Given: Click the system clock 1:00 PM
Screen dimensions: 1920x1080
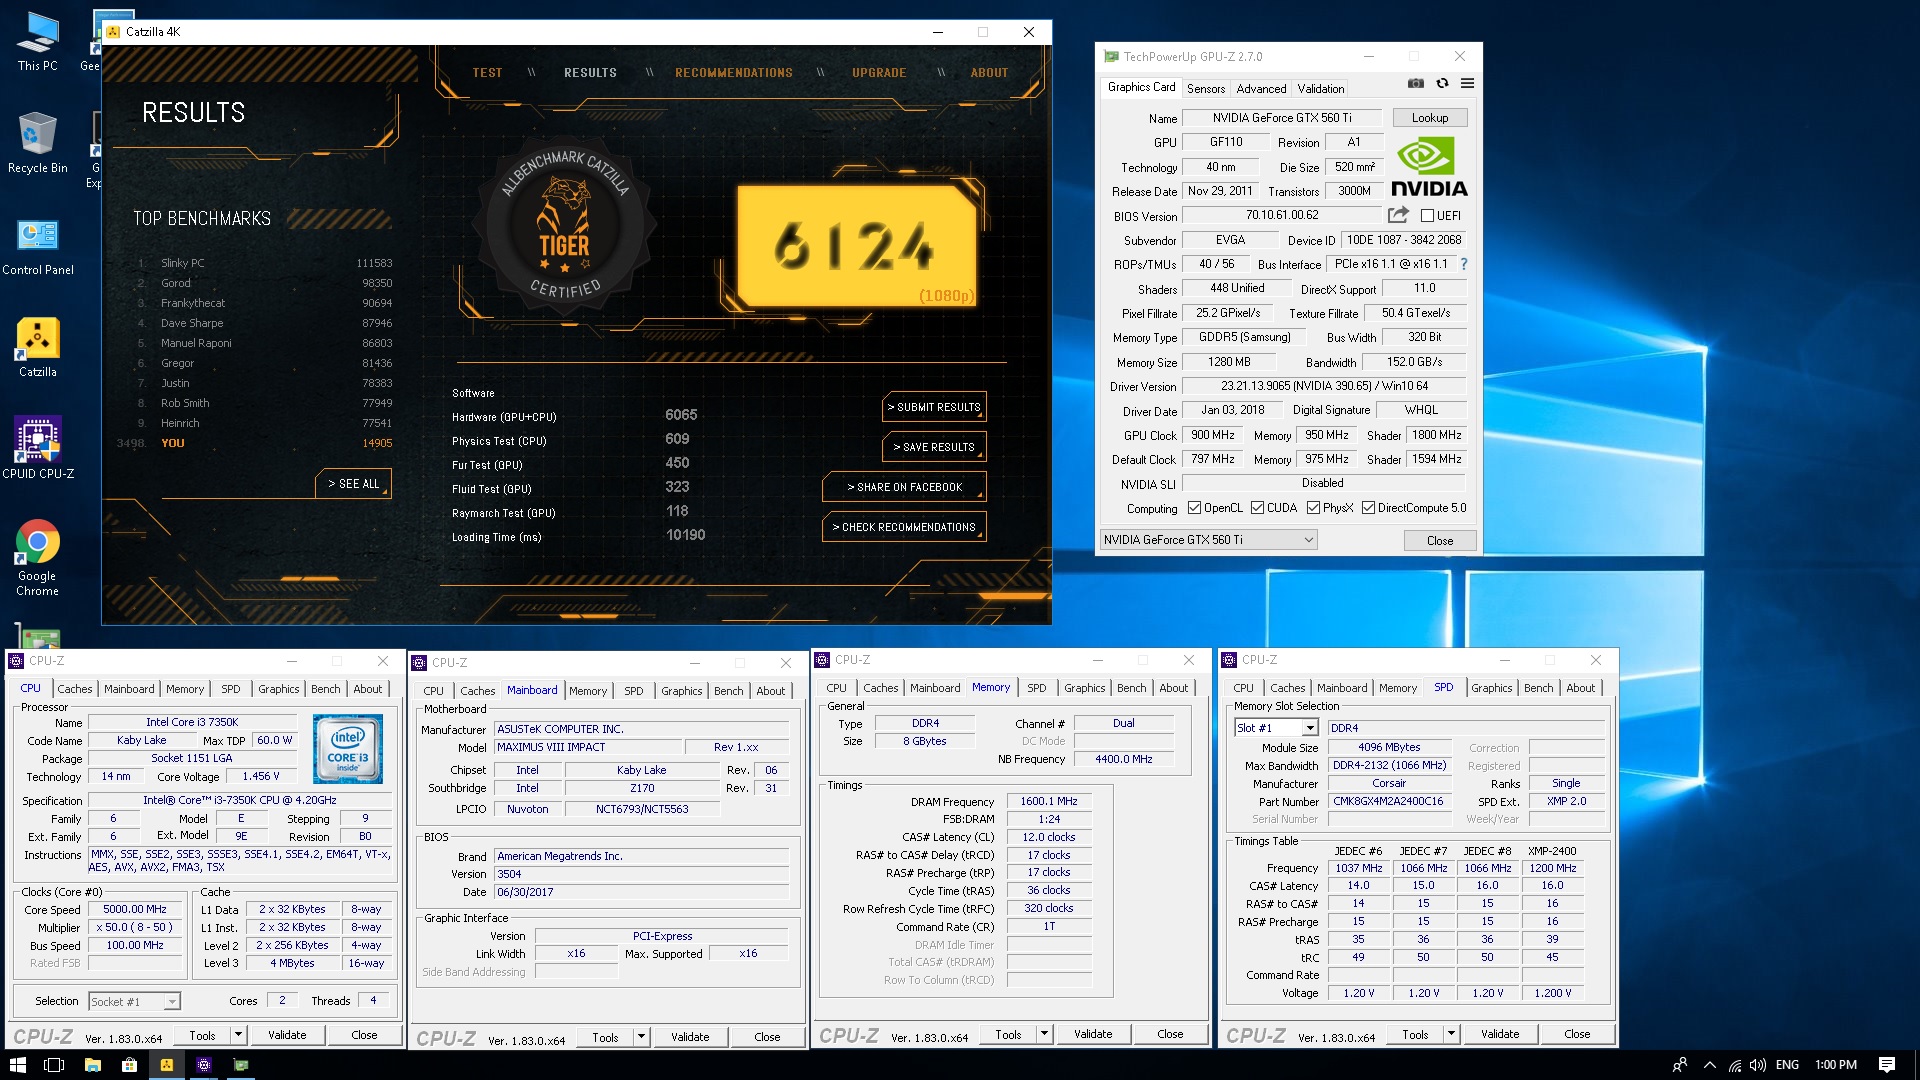Looking at the screenshot, I should pos(1835,1065).
